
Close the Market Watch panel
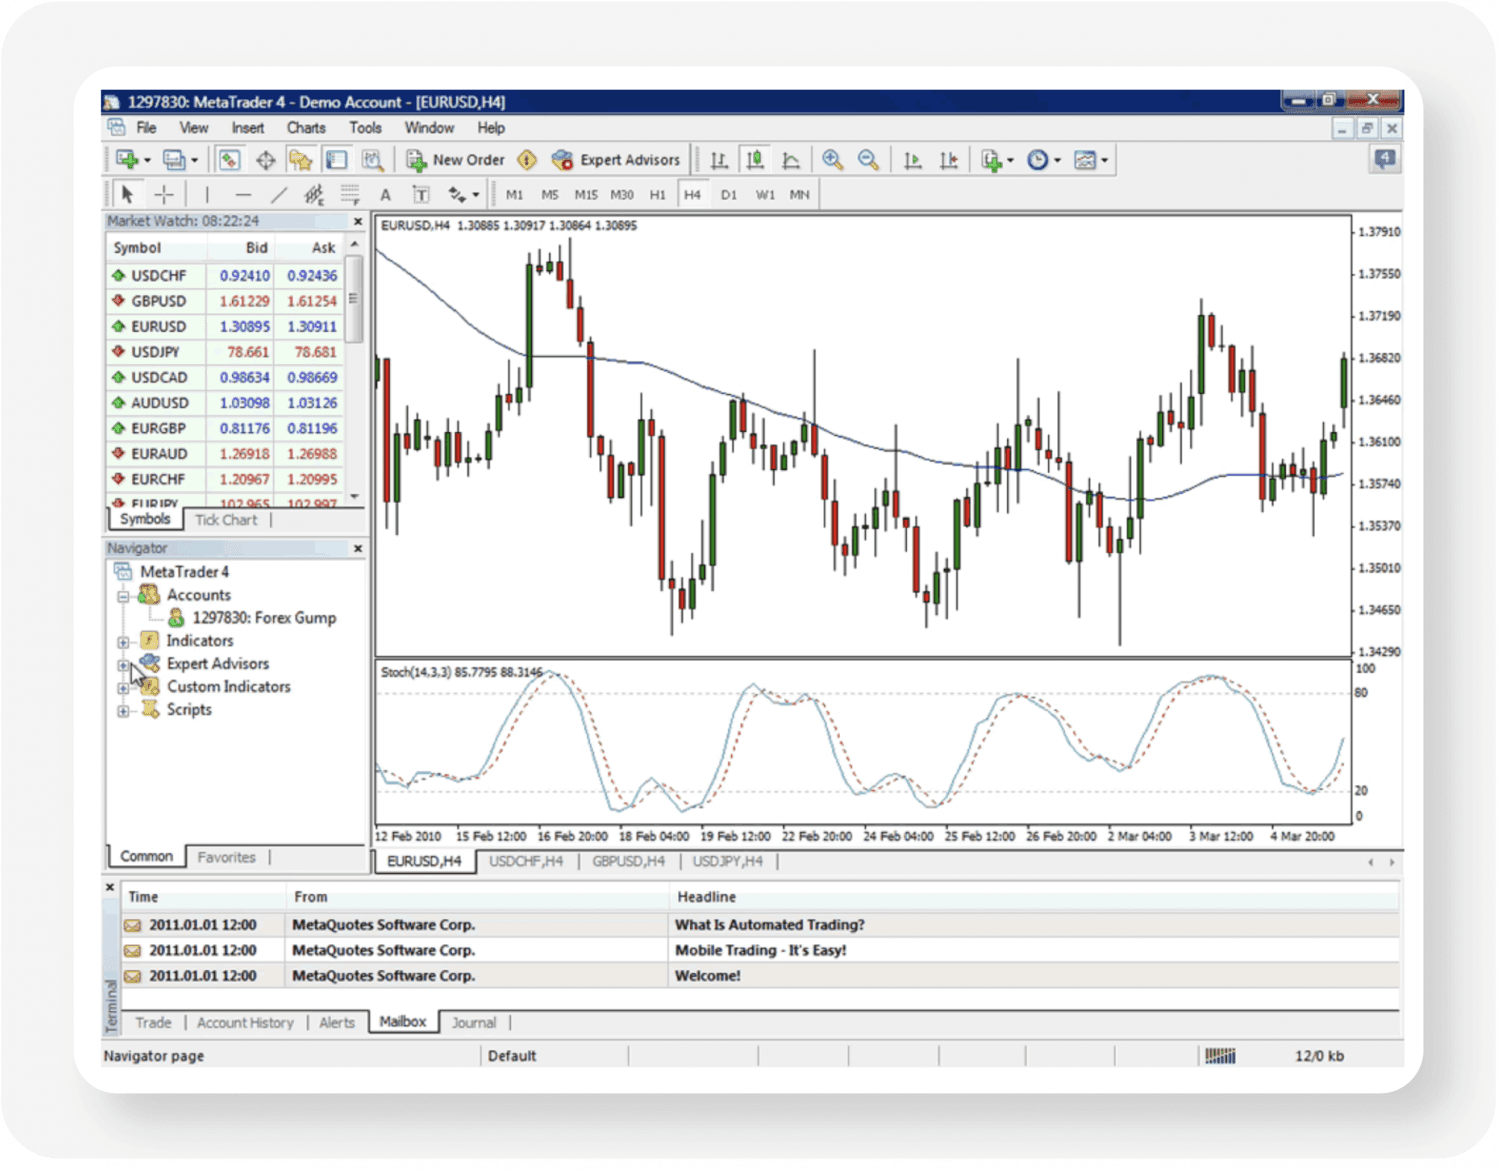click(358, 222)
